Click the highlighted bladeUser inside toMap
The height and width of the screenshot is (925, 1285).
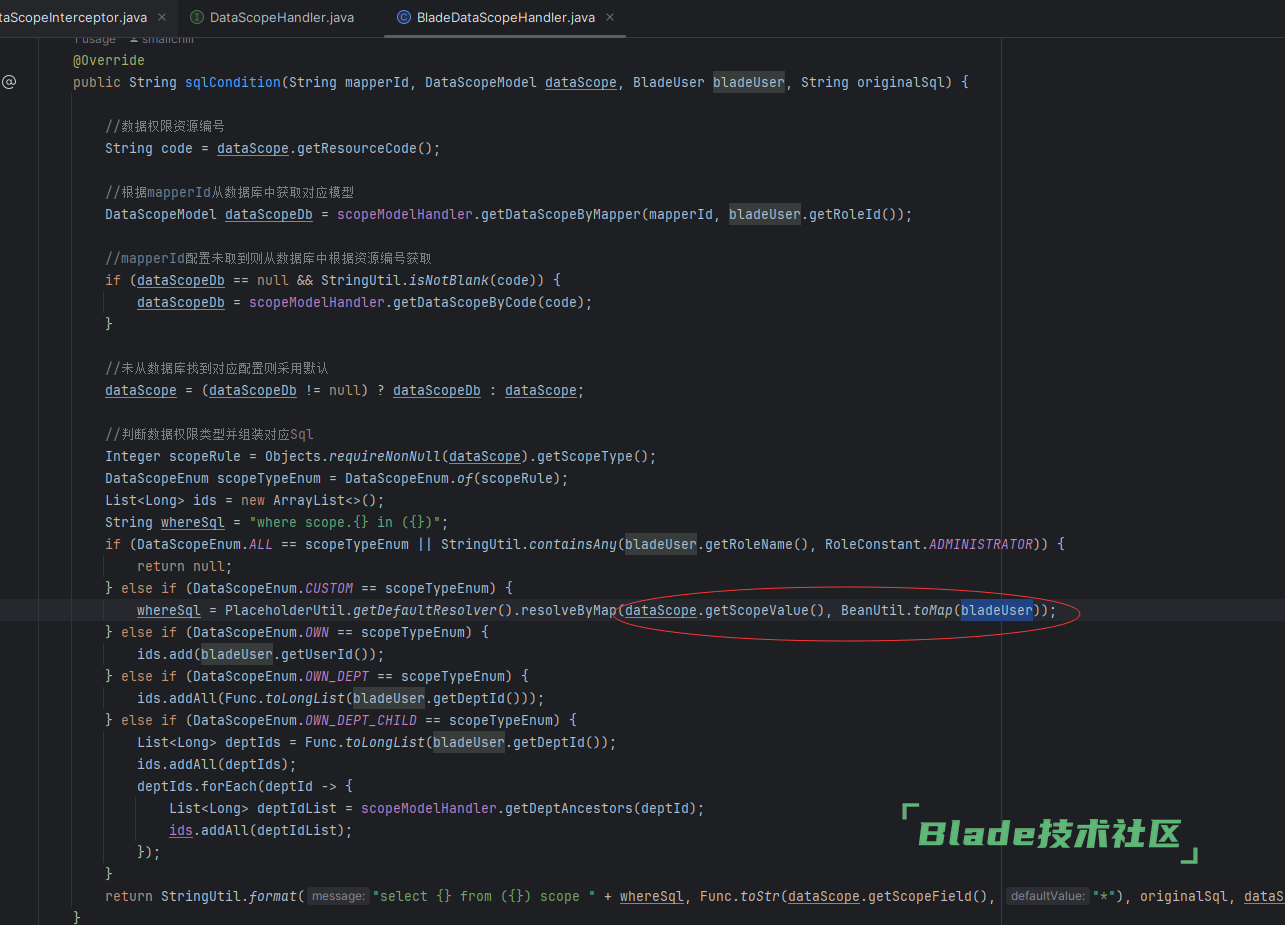(x=997, y=610)
